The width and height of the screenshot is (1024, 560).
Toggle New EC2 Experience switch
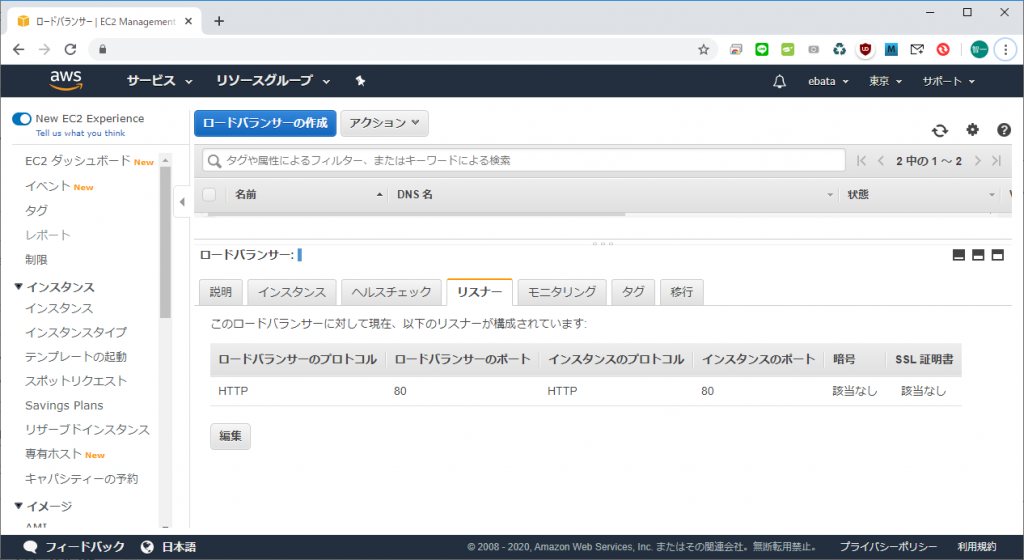22,119
